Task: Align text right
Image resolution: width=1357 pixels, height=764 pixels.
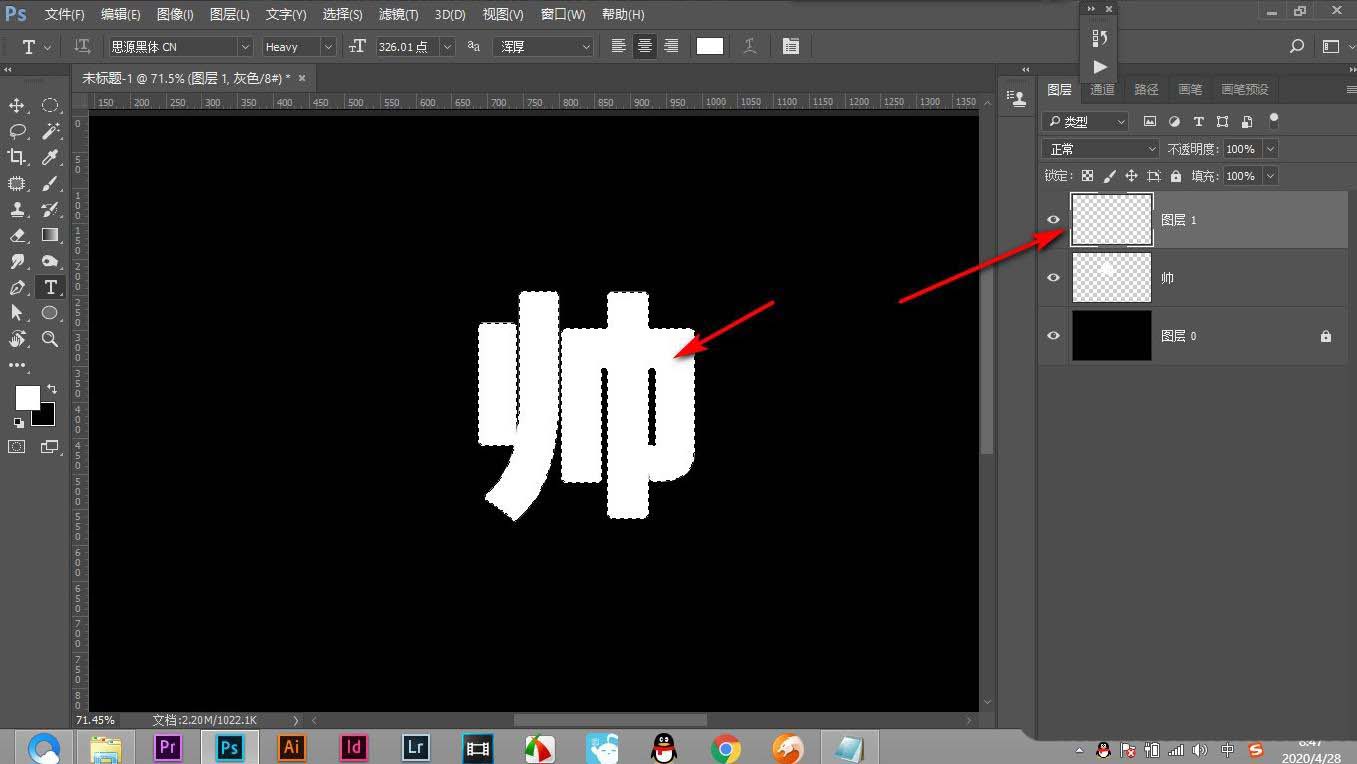Action: [671, 46]
